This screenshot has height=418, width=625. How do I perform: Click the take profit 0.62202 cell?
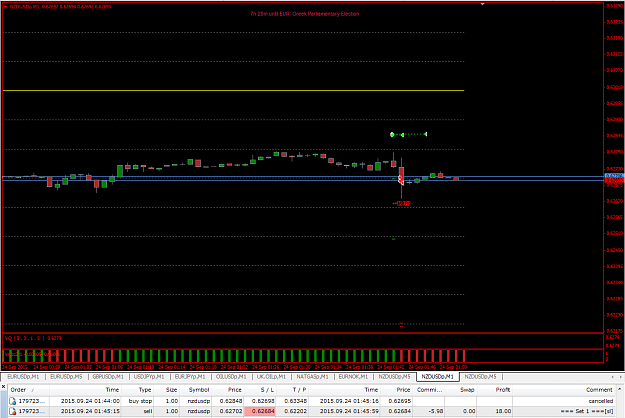[x=295, y=411]
